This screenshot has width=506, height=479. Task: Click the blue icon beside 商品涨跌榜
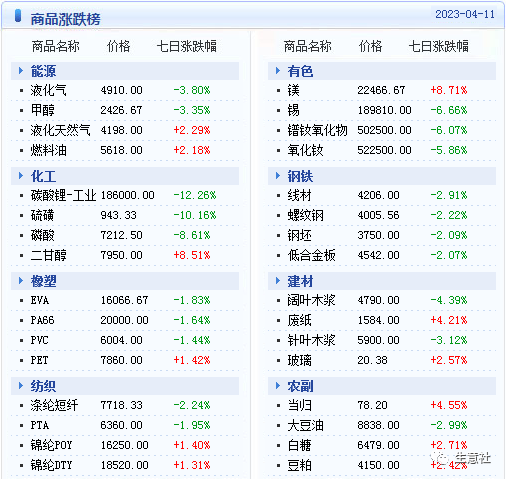pyautogui.click(x=18, y=16)
